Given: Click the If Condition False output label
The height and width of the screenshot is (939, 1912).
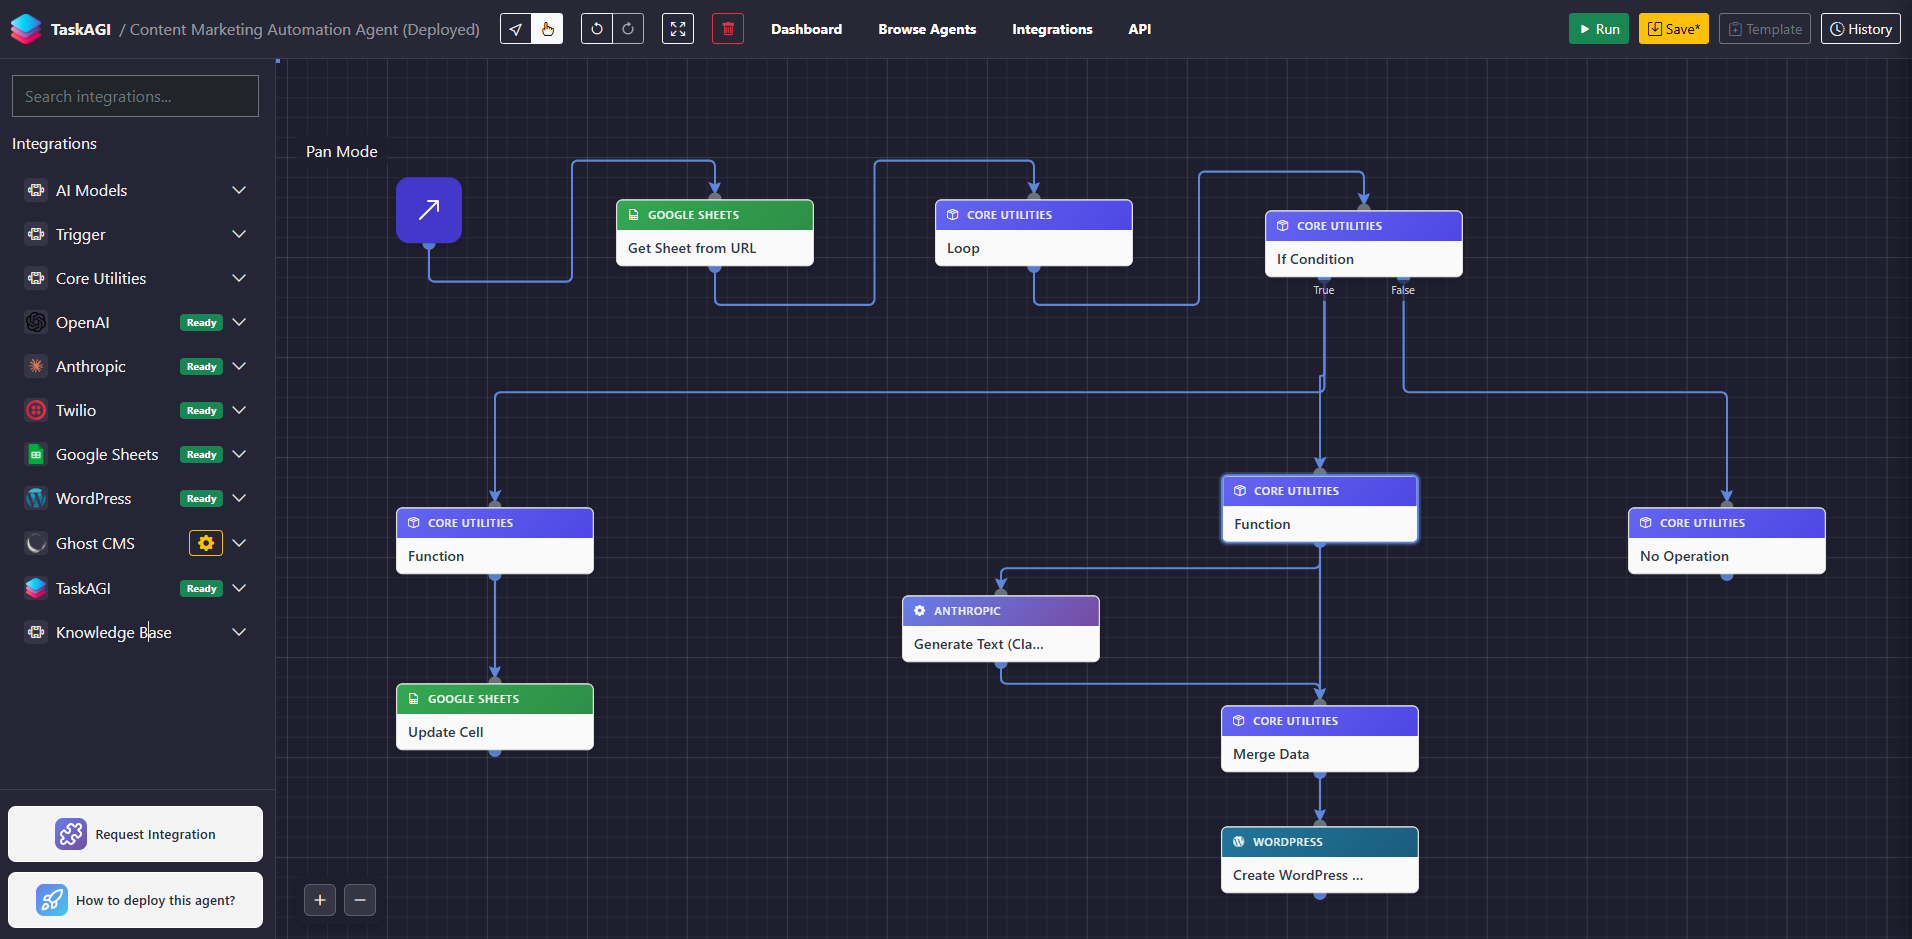Looking at the screenshot, I should point(1403,290).
